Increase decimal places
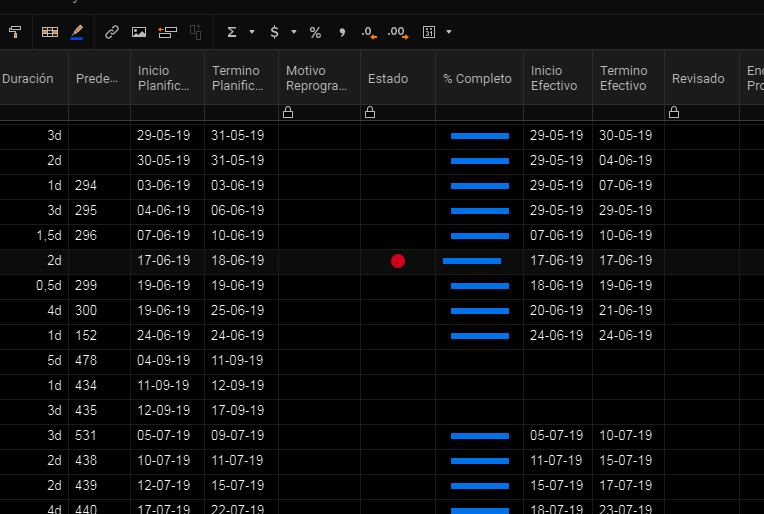The height and width of the screenshot is (514, 764). (398, 33)
